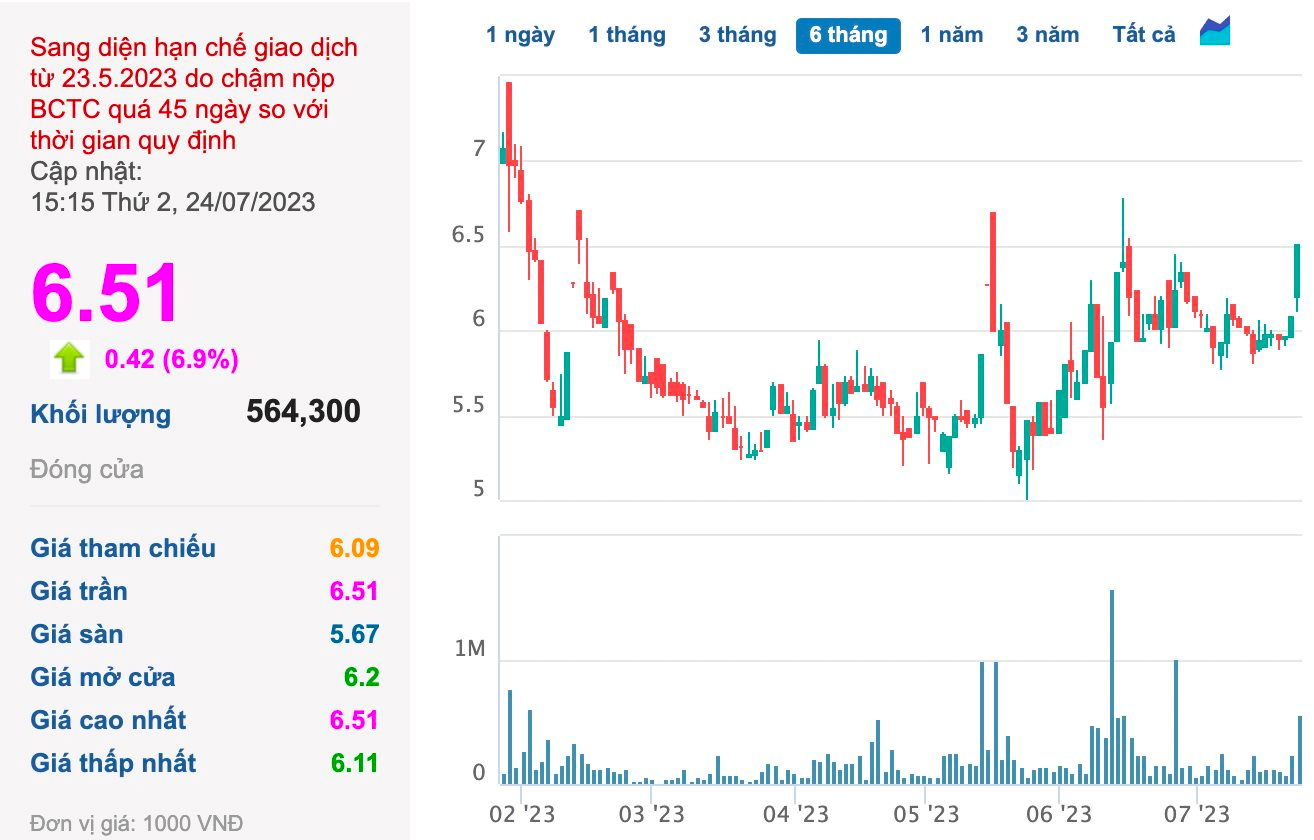Click the 07 '23 x-axis label
Viewport: 1314px width, 840px height.
[1197, 814]
